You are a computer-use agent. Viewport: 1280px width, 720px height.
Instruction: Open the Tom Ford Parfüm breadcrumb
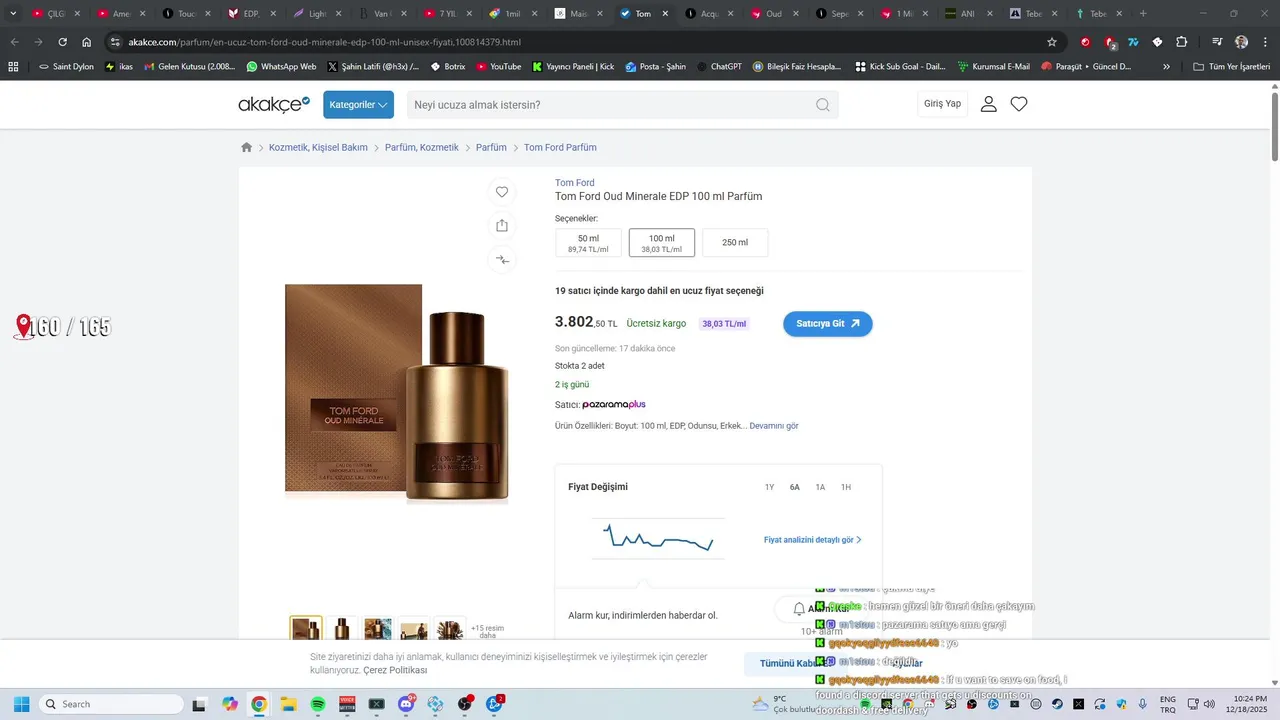click(560, 147)
